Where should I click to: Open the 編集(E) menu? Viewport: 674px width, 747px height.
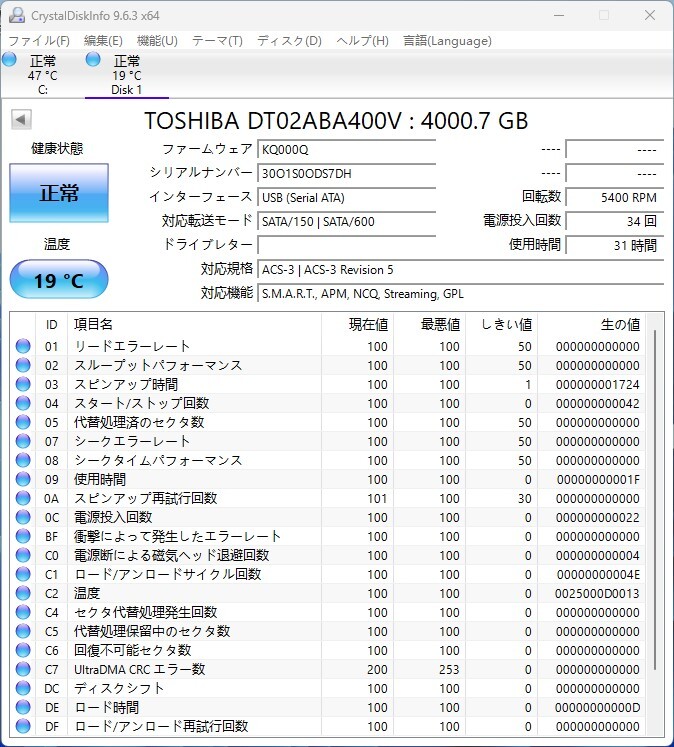point(103,41)
